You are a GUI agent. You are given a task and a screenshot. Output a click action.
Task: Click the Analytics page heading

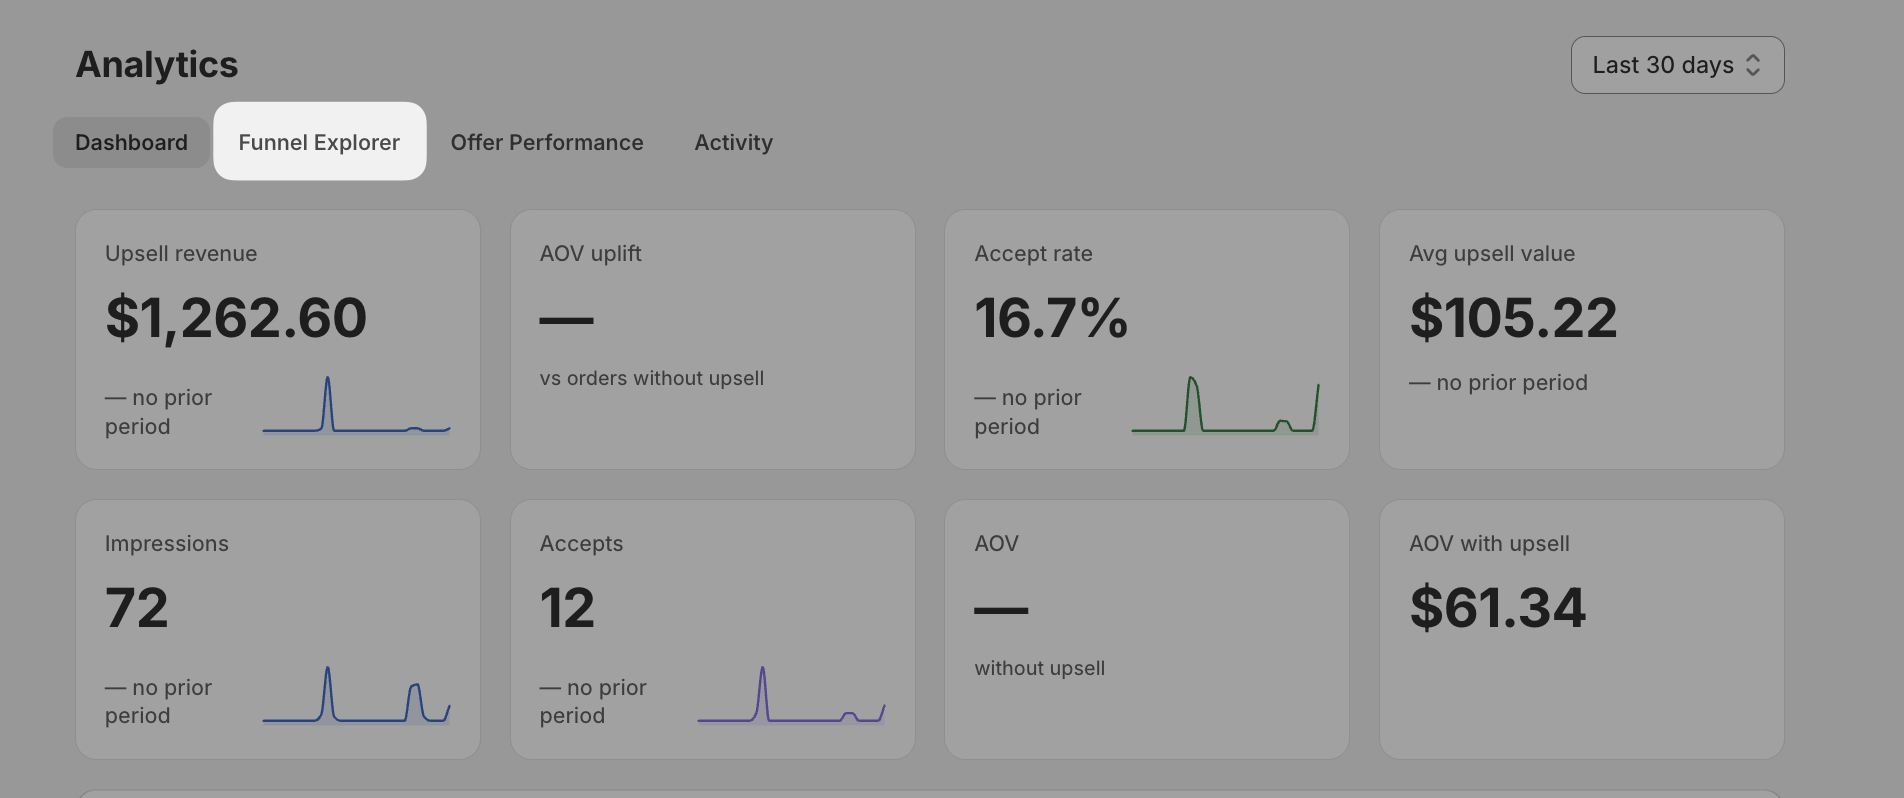[x=157, y=65]
